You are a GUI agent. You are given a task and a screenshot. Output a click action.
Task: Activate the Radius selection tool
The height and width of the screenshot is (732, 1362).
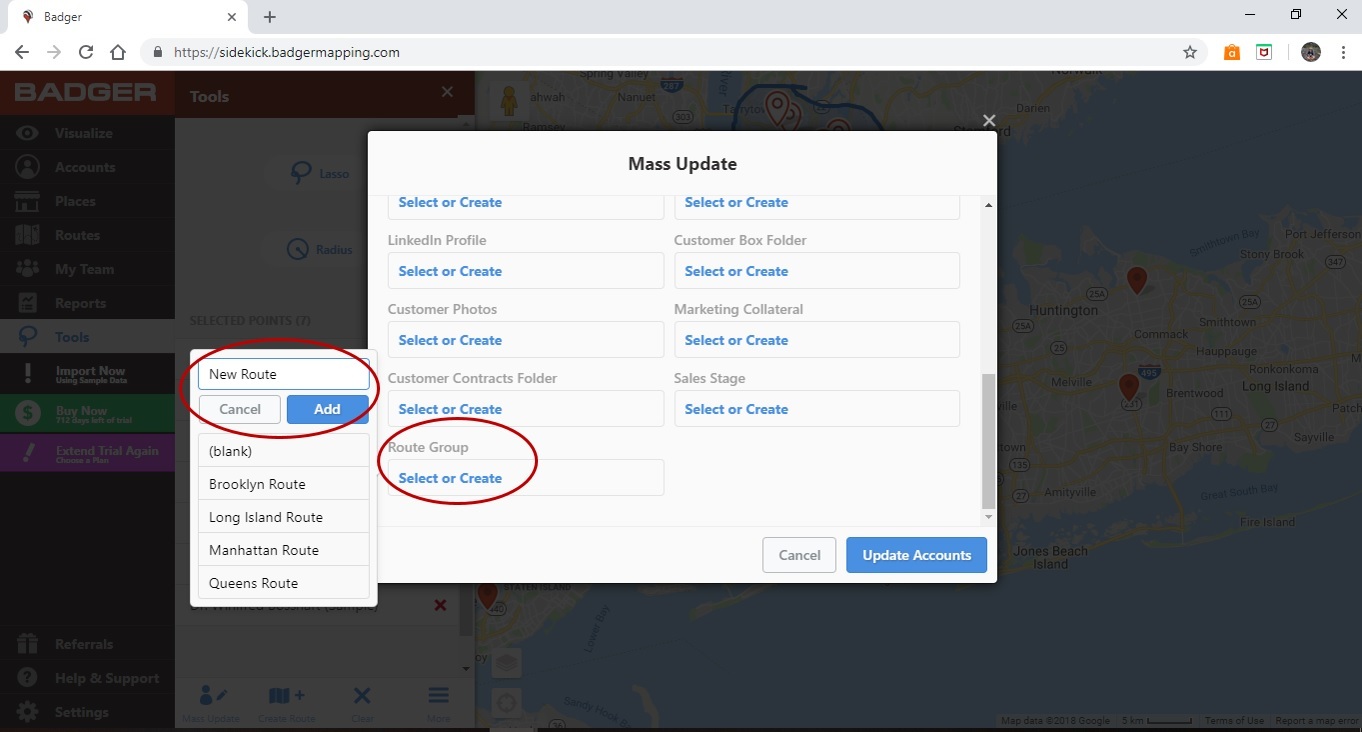(318, 250)
